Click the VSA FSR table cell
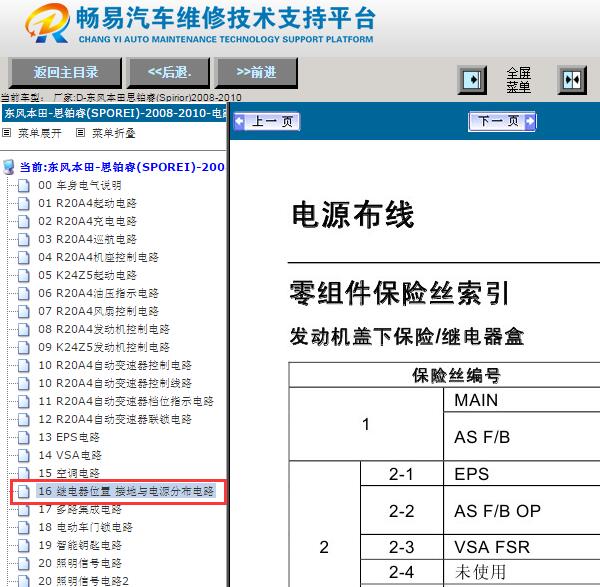Screen dimensions: 600x587 pyautogui.click(x=522, y=547)
